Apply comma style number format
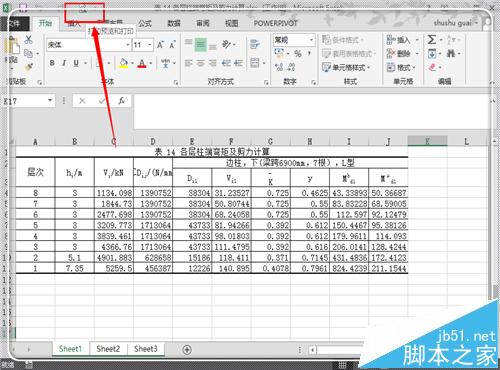500x370 pixels. [x=309, y=53]
